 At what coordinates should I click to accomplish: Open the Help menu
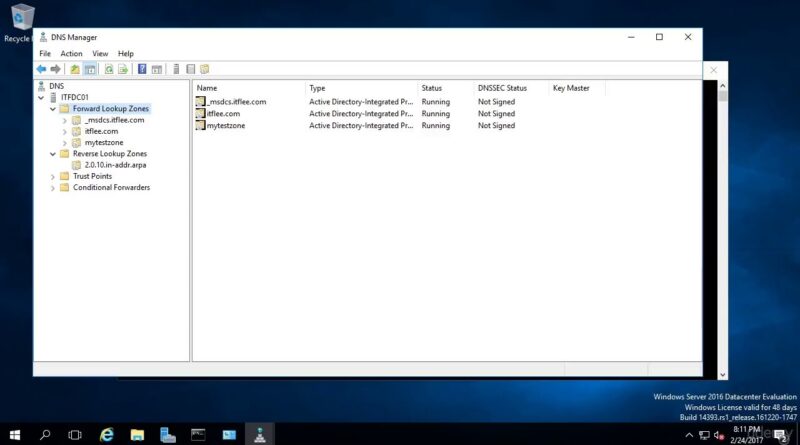pyautogui.click(x=126, y=54)
